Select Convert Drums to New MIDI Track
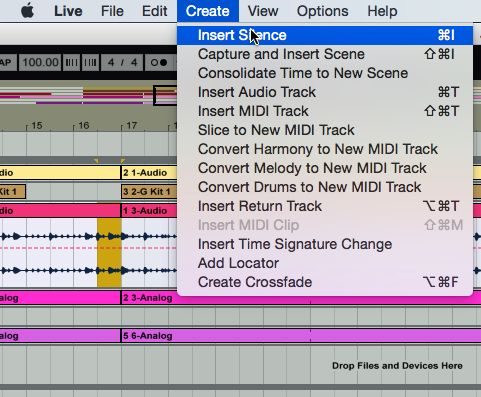481x397 pixels. tap(325, 187)
